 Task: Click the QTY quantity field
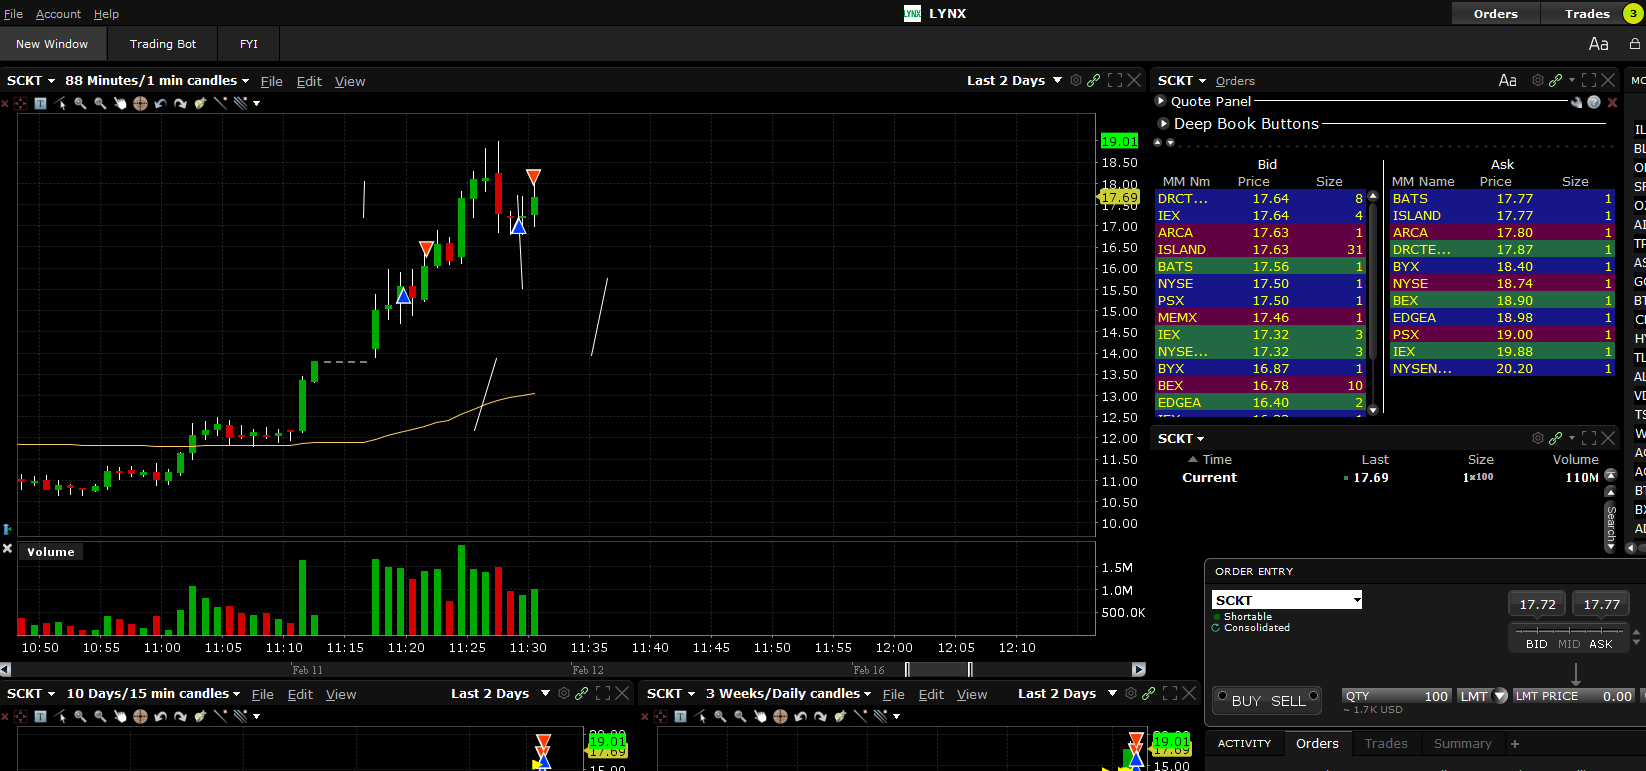pyautogui.click(x=1396, y=696)
